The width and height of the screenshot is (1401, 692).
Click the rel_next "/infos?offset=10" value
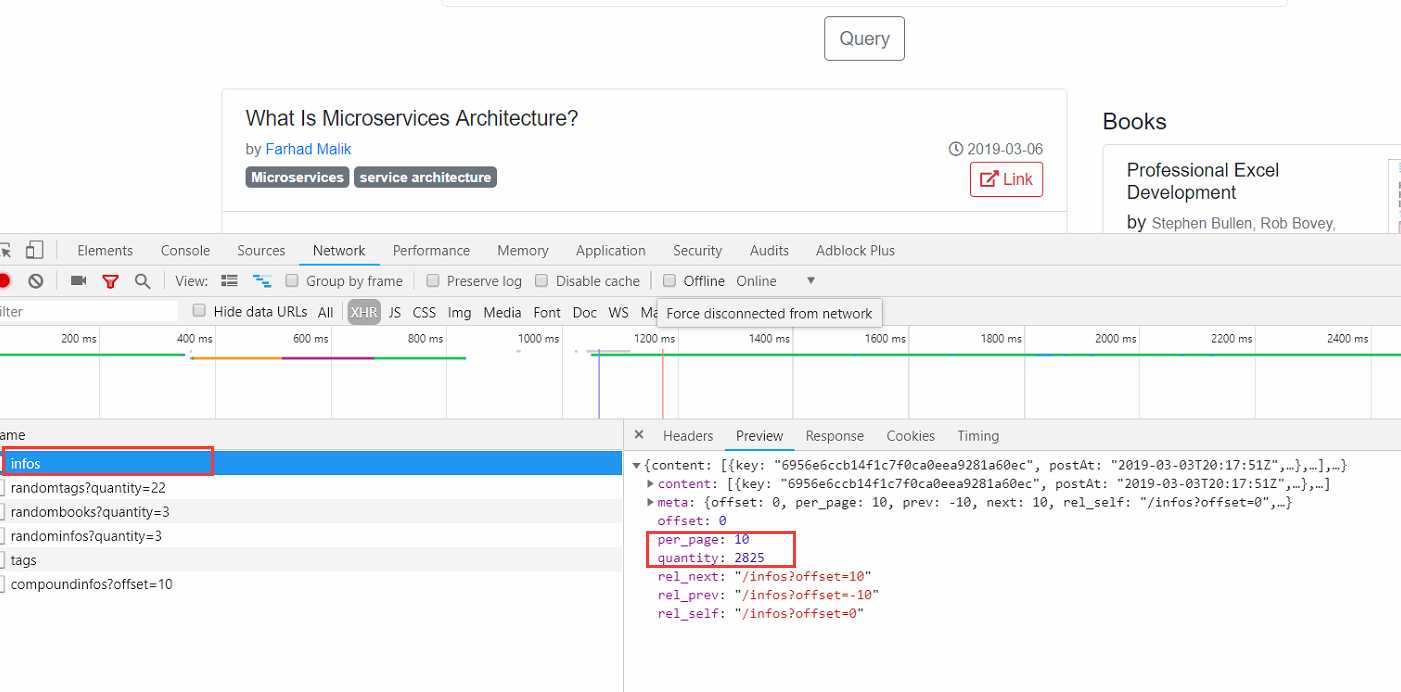803,576
